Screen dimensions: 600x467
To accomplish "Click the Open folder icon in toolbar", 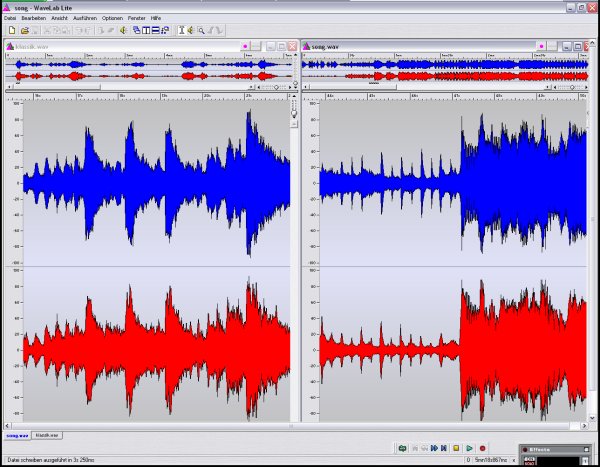I will click(24, 30).
